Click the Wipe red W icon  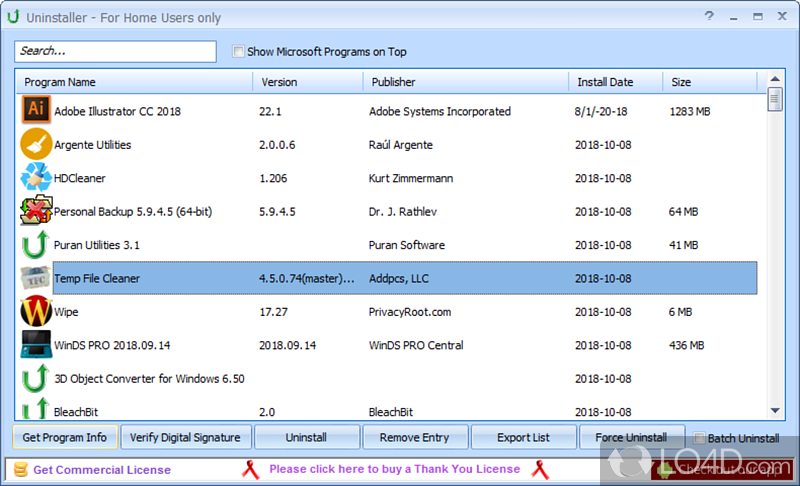click(36, 311)
